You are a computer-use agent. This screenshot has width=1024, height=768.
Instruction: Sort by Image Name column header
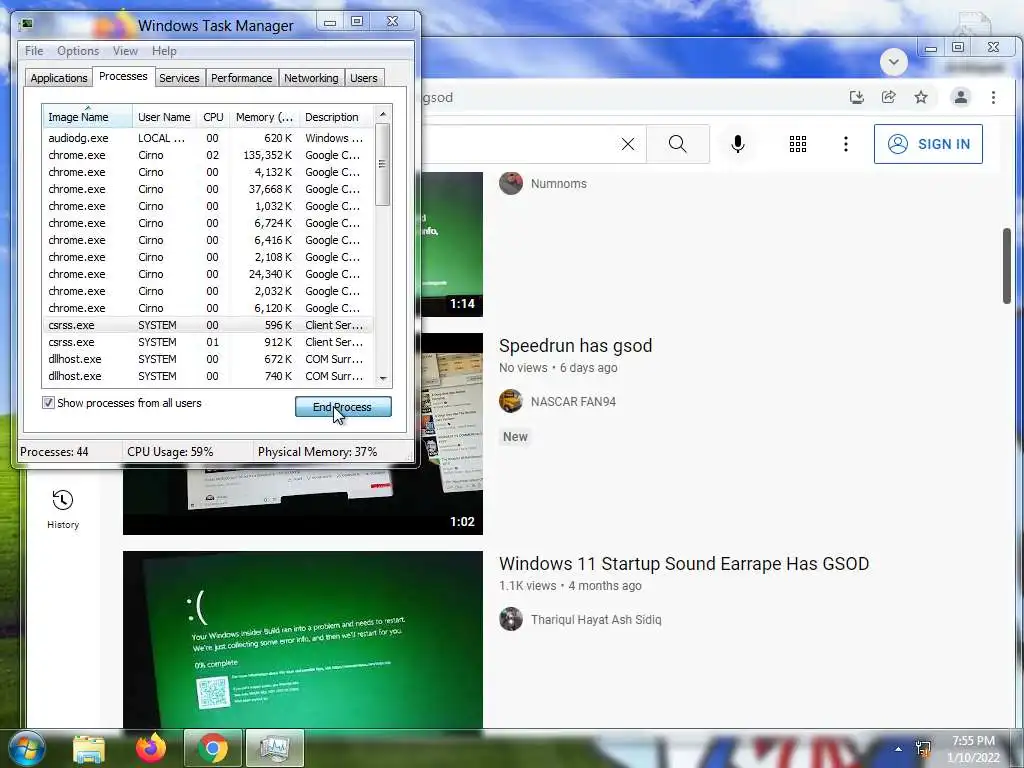(x=88, y=117)
